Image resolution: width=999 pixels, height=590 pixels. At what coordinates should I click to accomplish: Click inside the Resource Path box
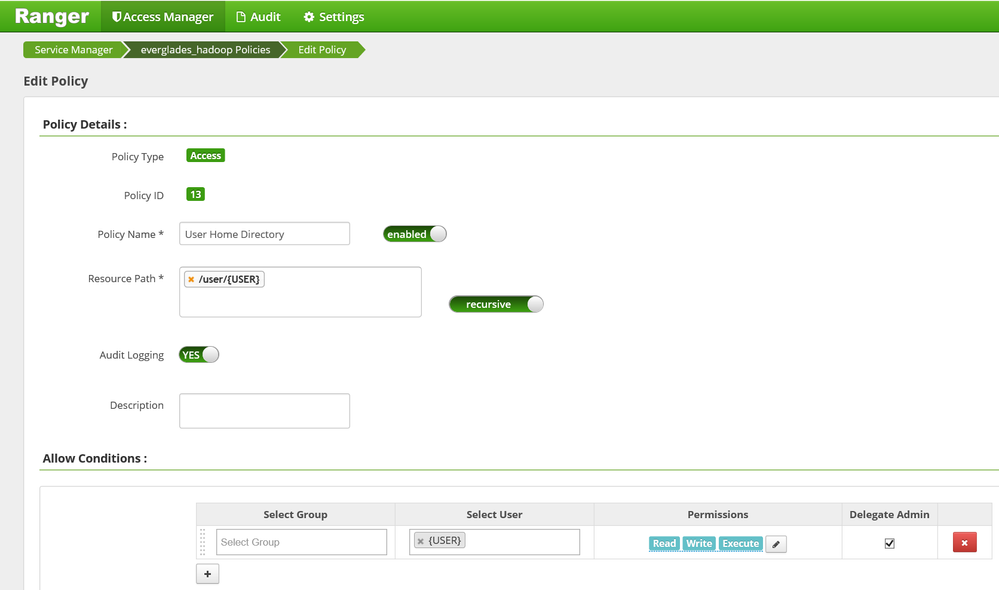point(300,292)
